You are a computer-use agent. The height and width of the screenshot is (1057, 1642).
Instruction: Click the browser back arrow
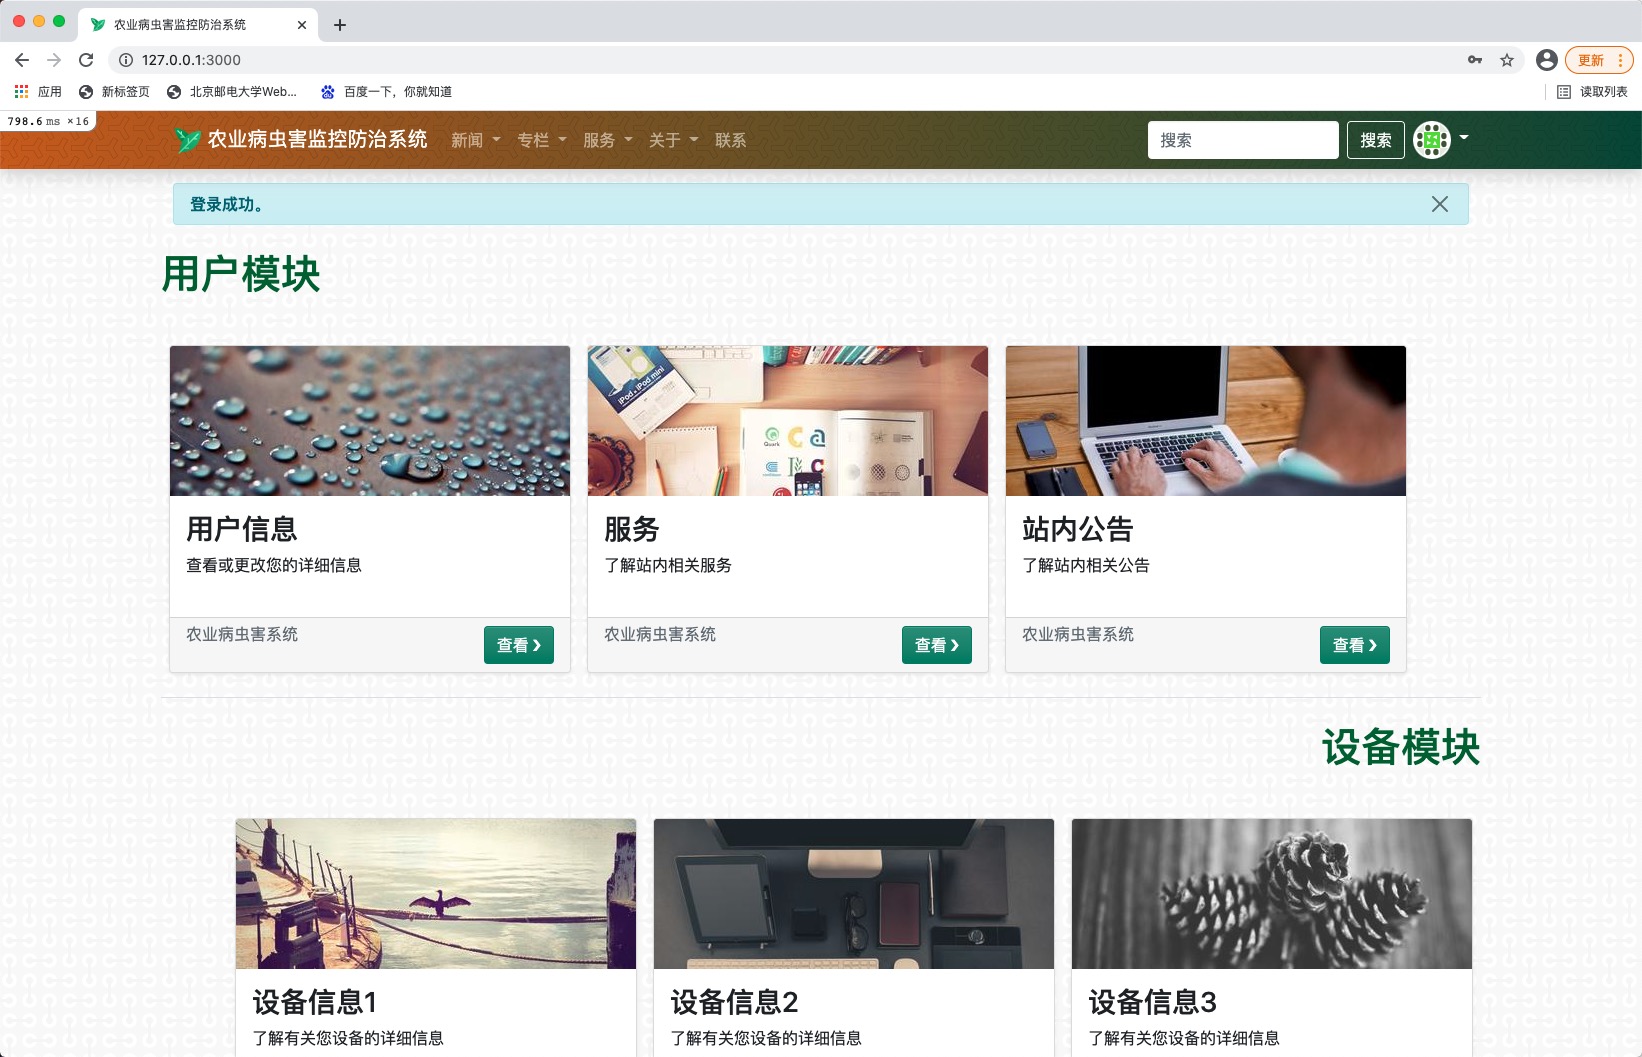[x=22, y=60]
